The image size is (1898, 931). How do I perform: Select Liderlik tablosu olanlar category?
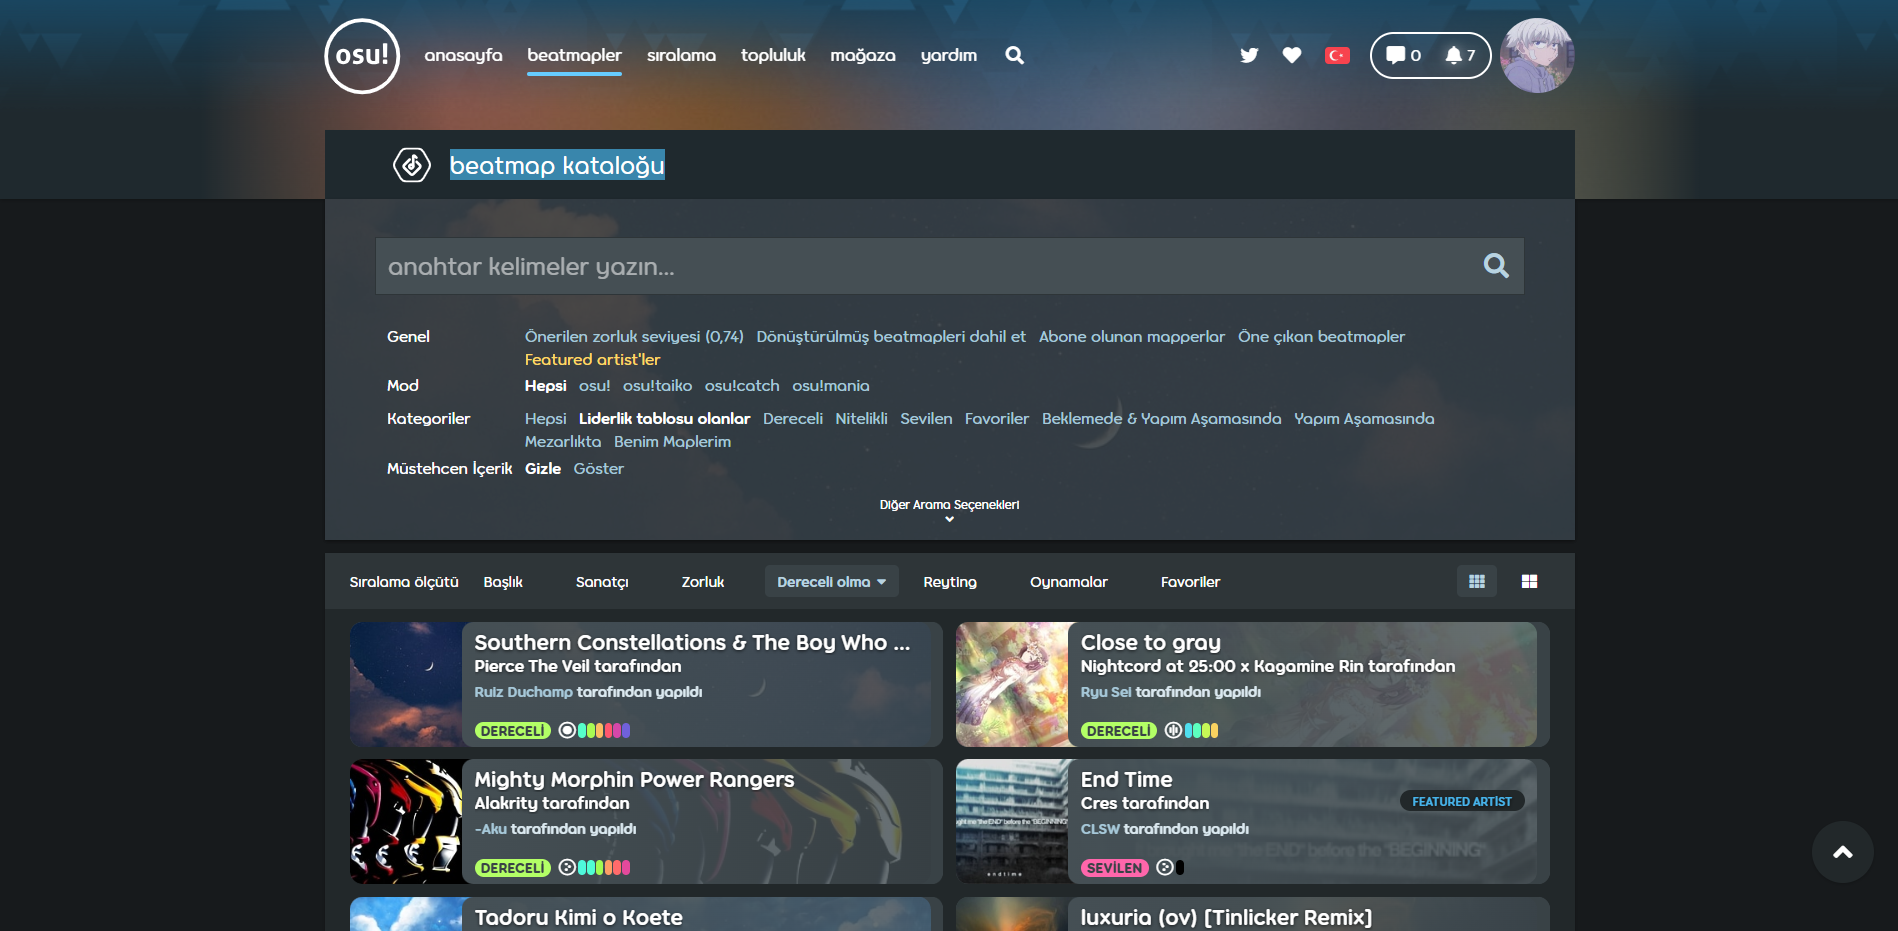click(x=664, y=419)
